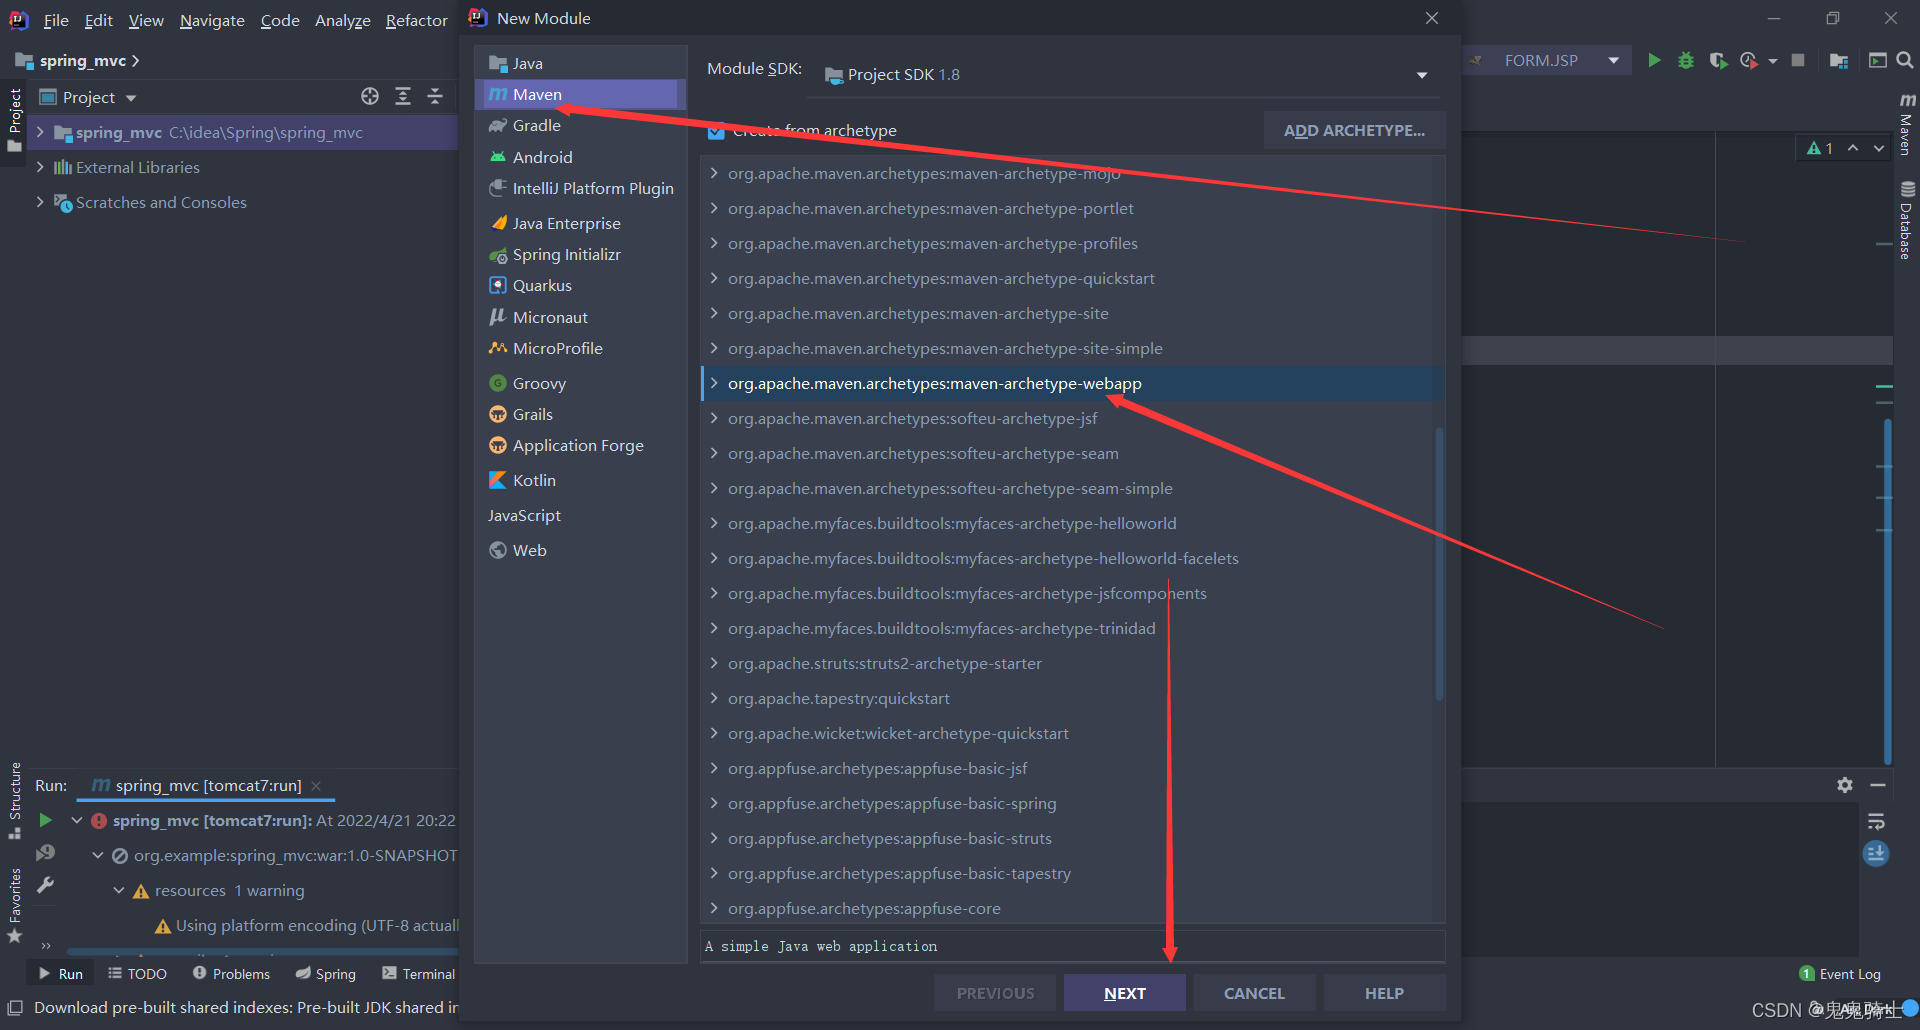Open Database tool window on right sidebar
The width and height of the screenshot is (1920, 1030).
(1907, 220)
